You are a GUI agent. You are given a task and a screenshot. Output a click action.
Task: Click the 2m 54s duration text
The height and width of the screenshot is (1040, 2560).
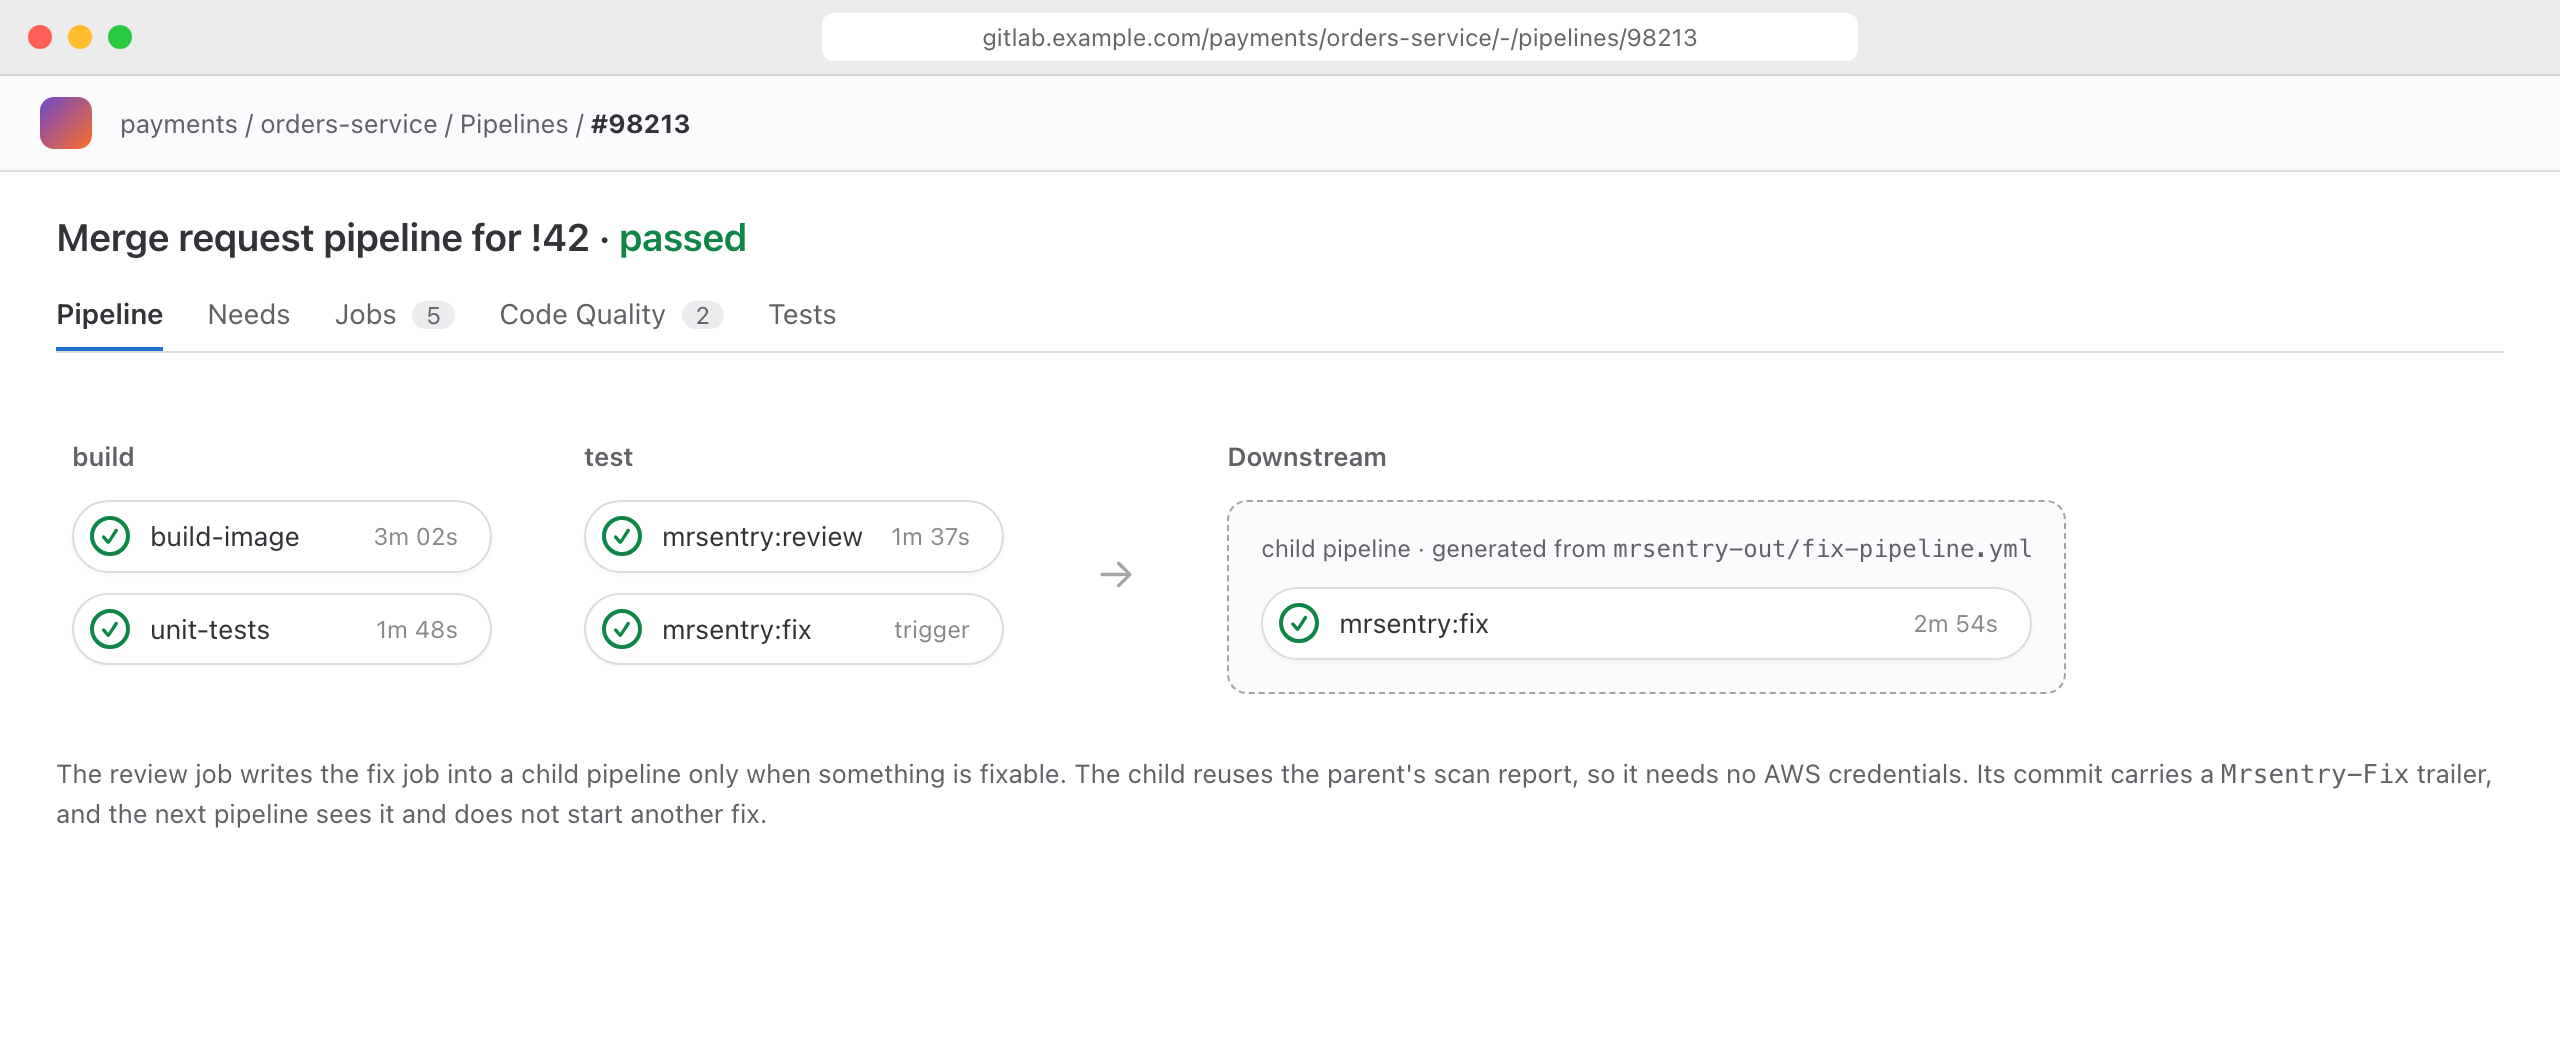pyautogui.click(x=1955, y=624)
